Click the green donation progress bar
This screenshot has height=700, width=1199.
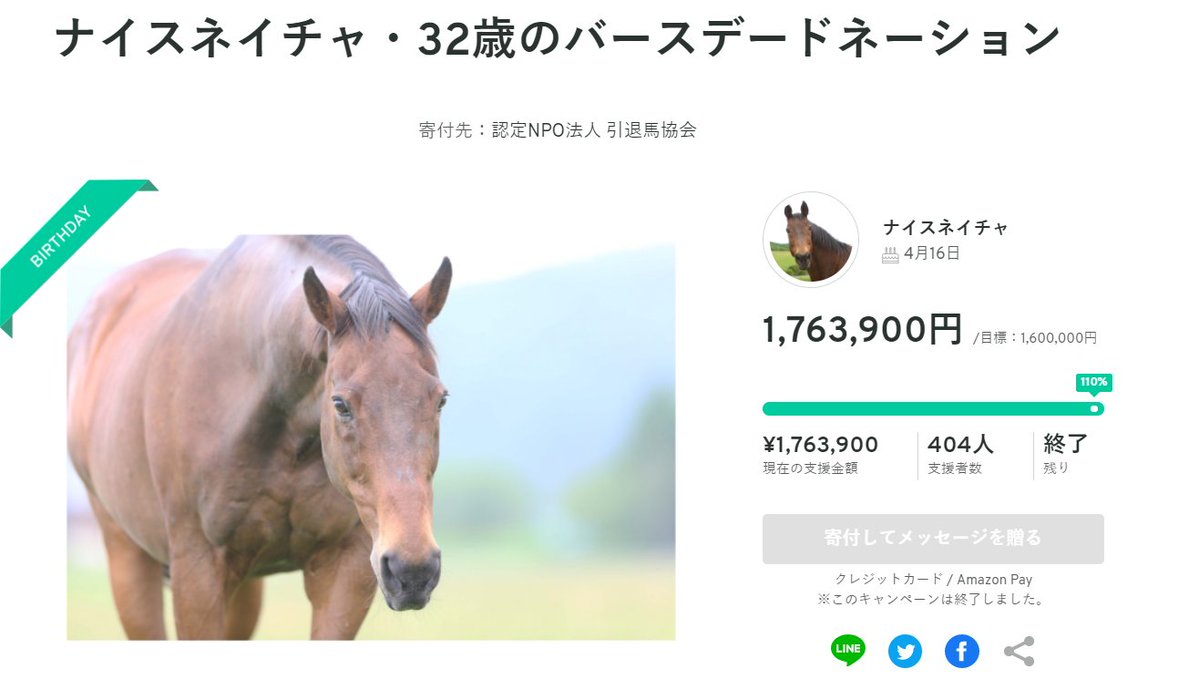pyautogui.click(x=930, y=408)
